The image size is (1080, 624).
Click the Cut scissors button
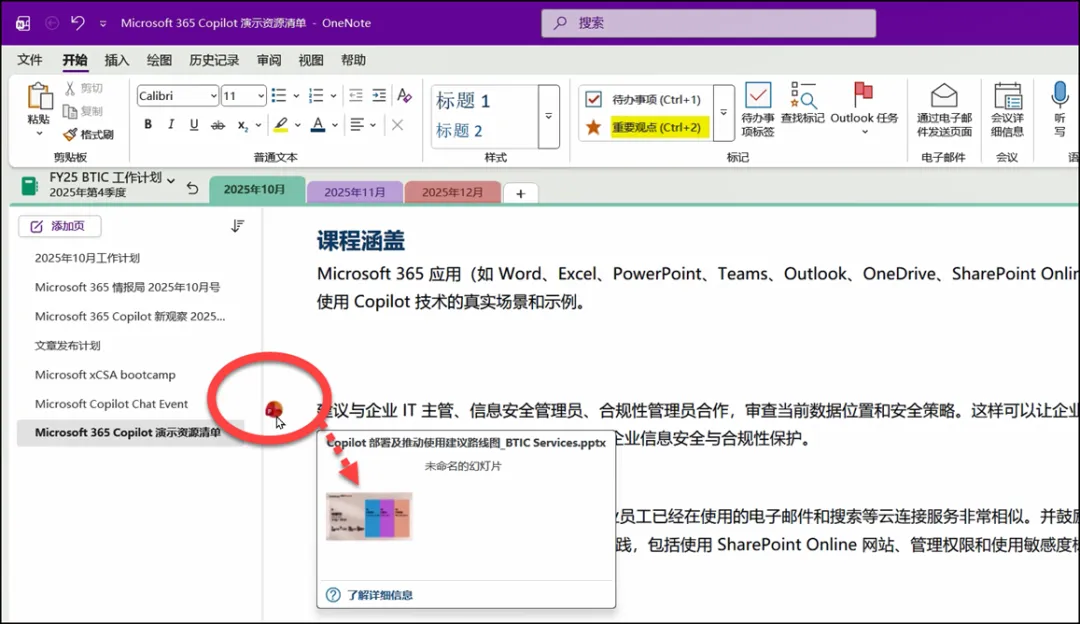83,88
